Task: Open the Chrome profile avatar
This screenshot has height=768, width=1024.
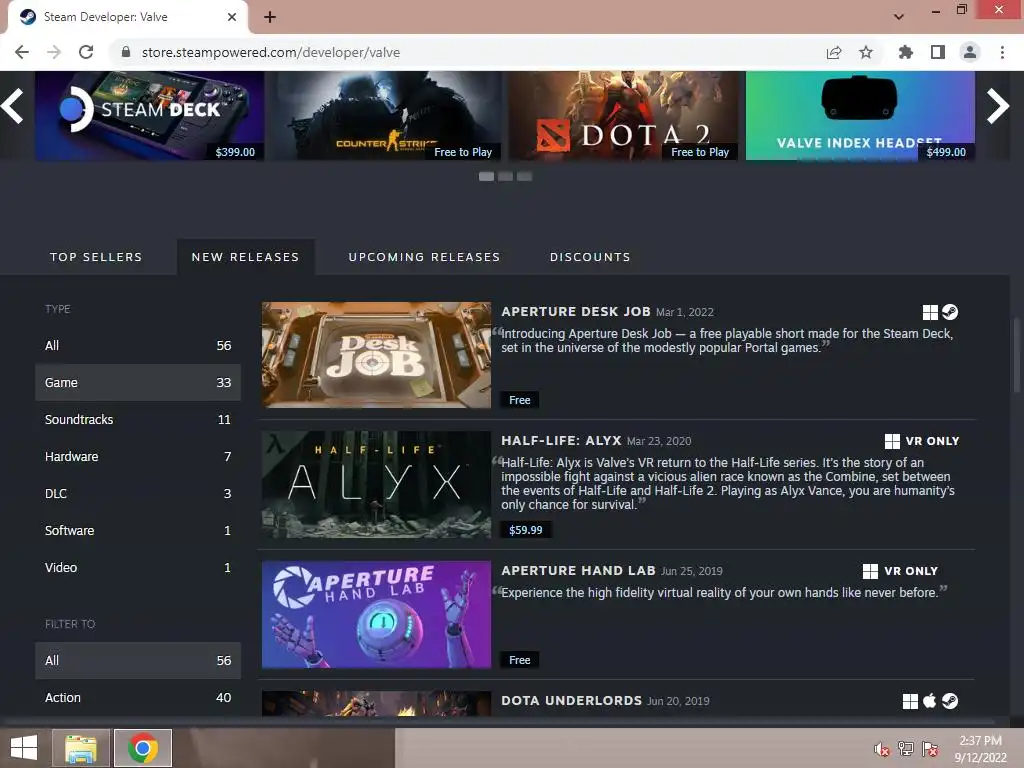Action: click(970, 52)
